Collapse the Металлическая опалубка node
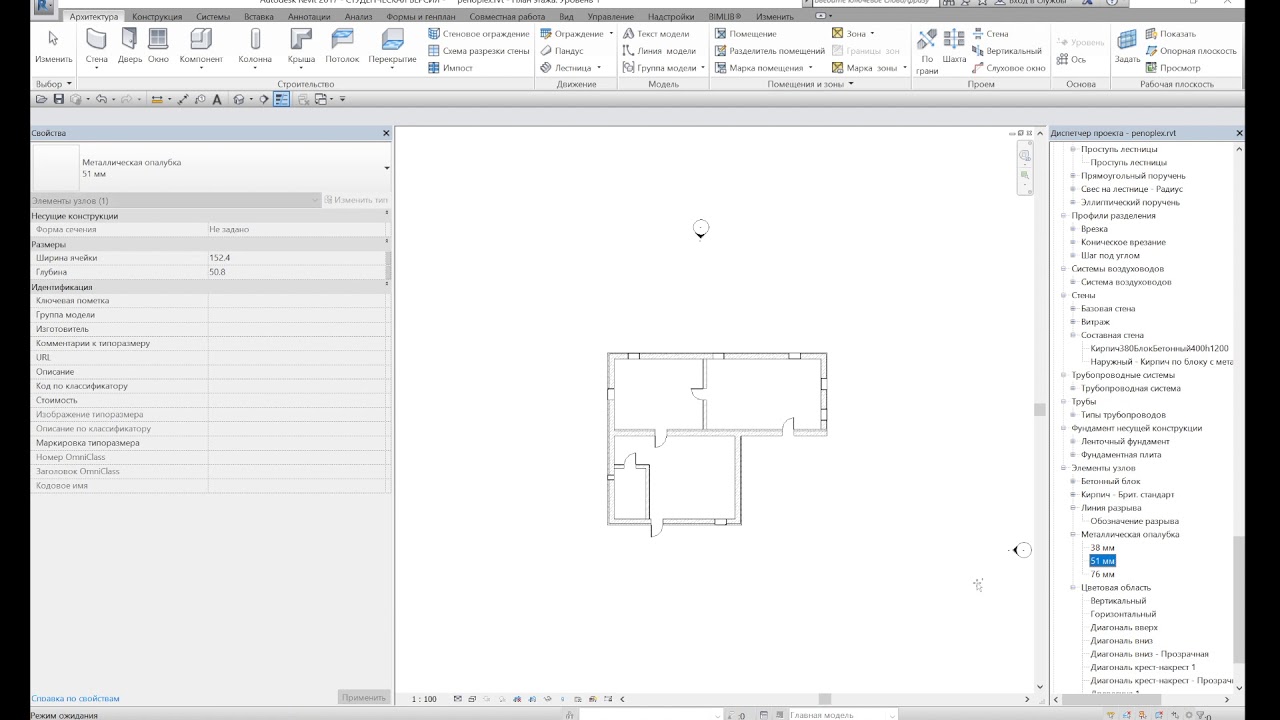 (1073, 534)
